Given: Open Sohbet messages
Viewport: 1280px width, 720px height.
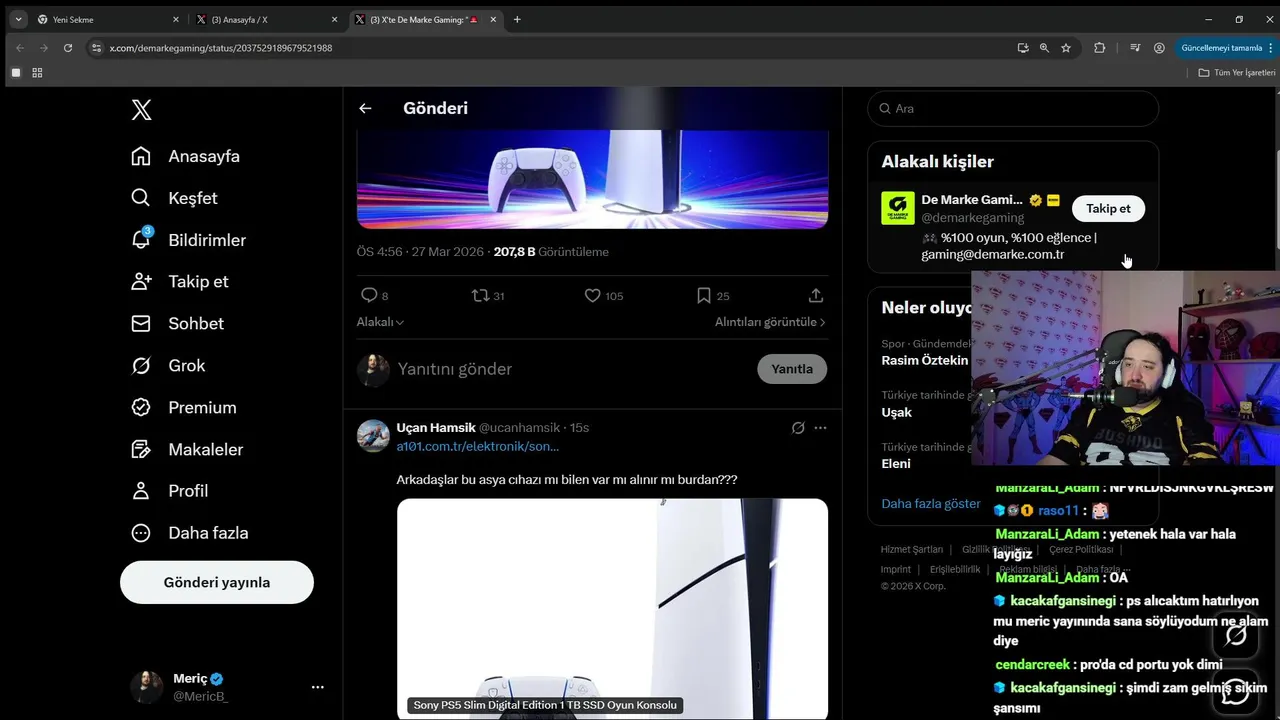Looking at the screenshot, I should tap(177, 323).
